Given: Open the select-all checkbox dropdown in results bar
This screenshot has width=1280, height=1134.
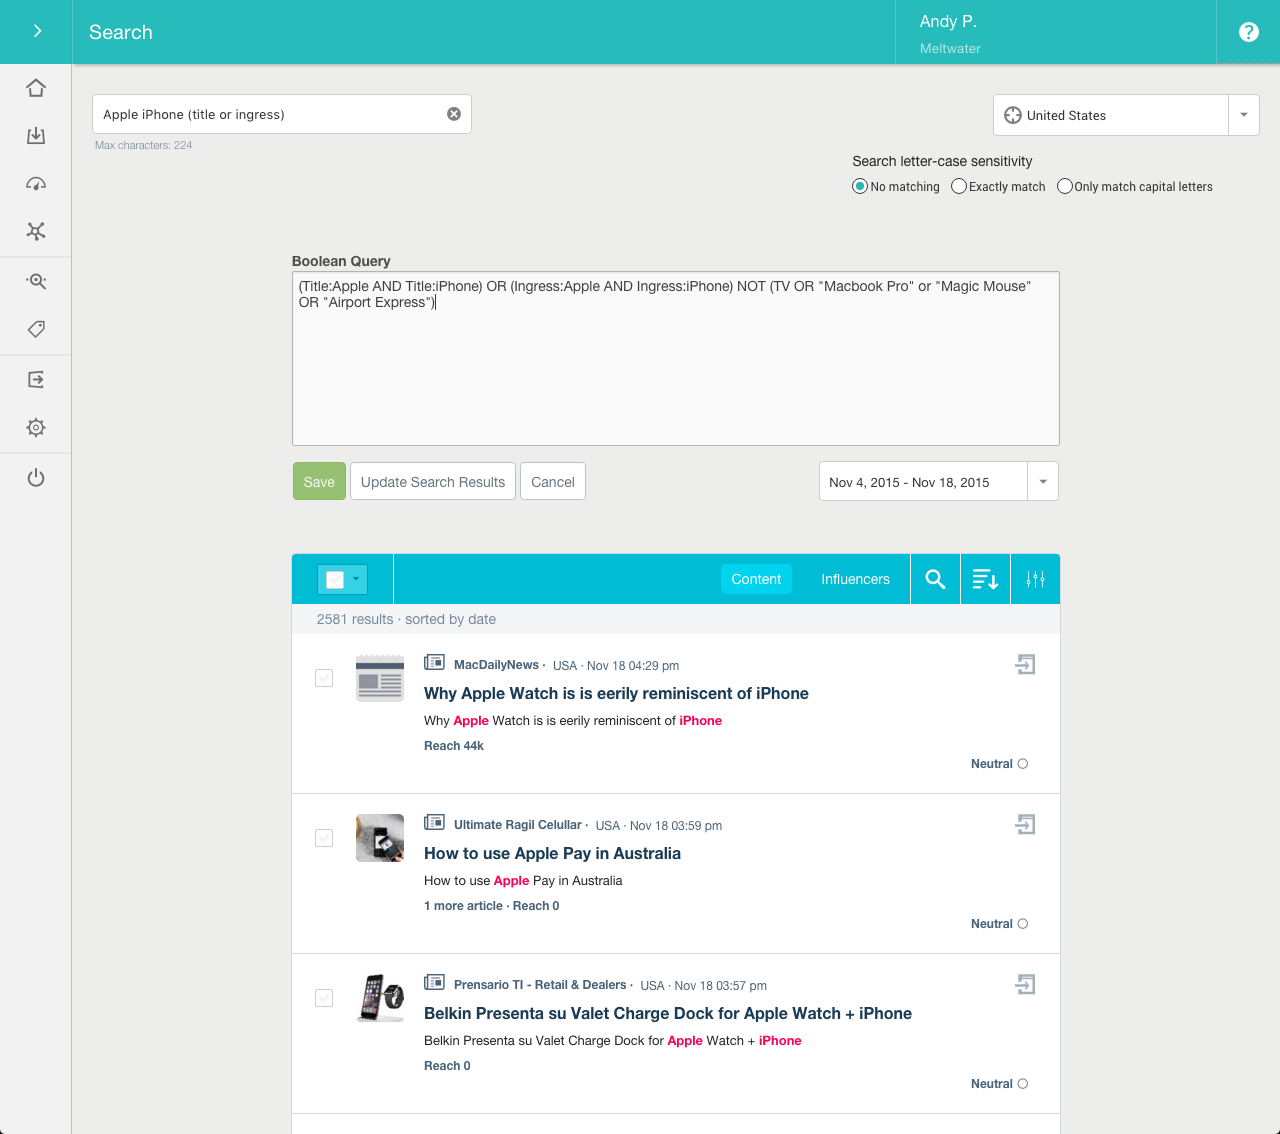Looking at the screenshot, I should point(343,579).
